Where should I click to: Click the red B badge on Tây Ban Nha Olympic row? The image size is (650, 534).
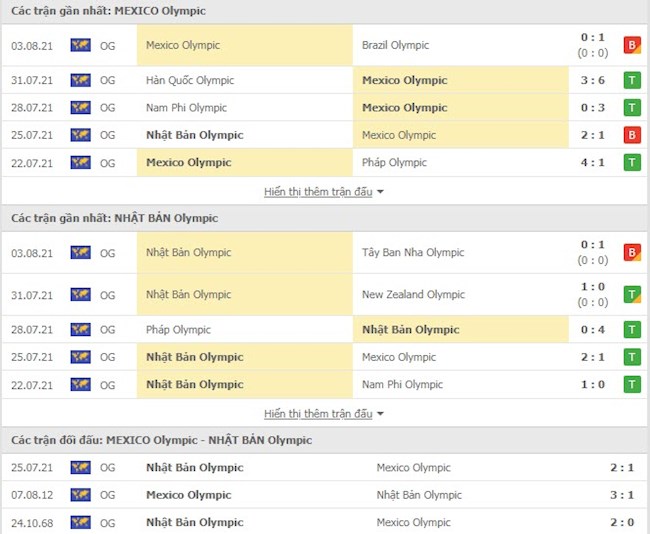pyautogui.click(x=632, y=253)
